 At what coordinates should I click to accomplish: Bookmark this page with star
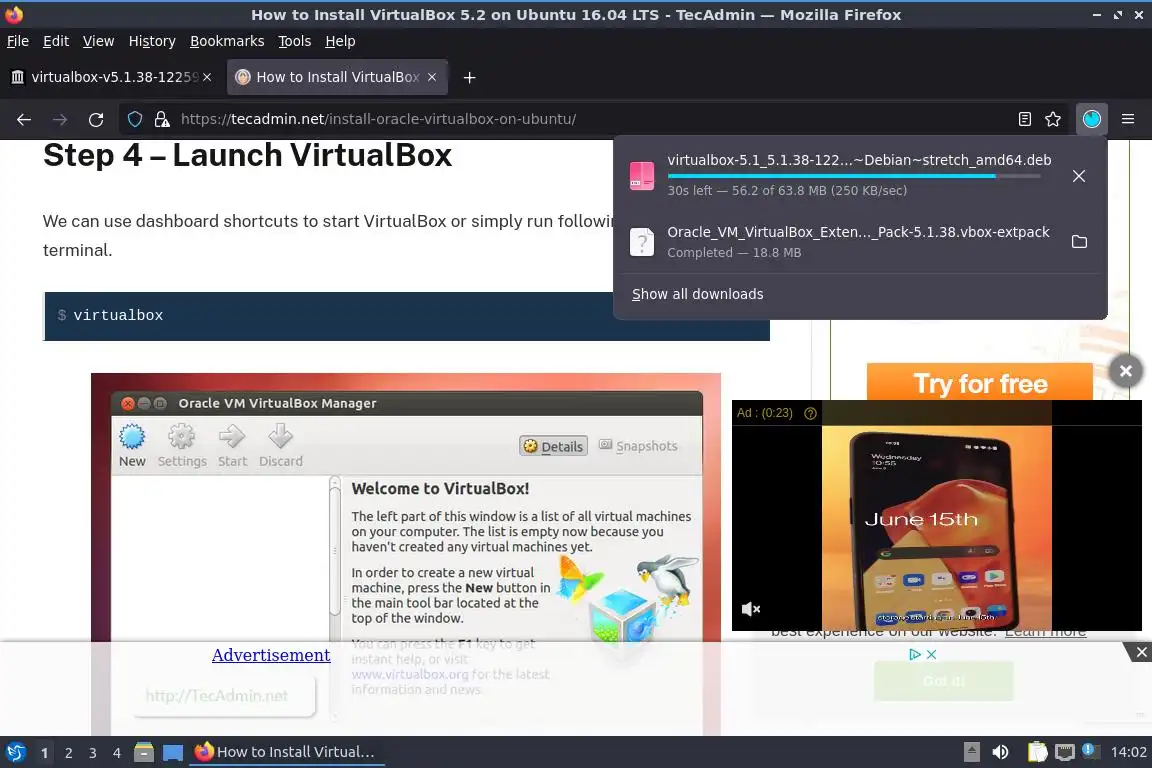tap(1053, 119)
